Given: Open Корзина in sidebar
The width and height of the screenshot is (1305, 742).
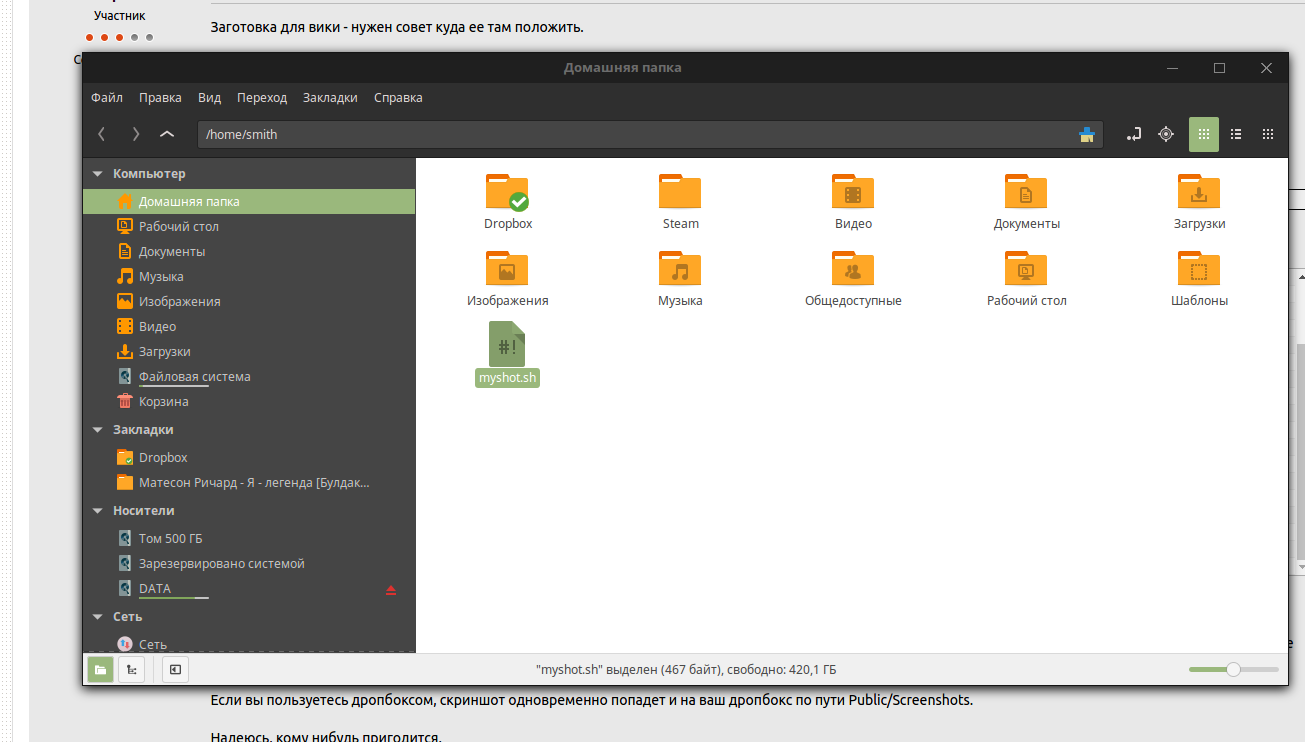Looking at the screenshot, I should [249, 401].
